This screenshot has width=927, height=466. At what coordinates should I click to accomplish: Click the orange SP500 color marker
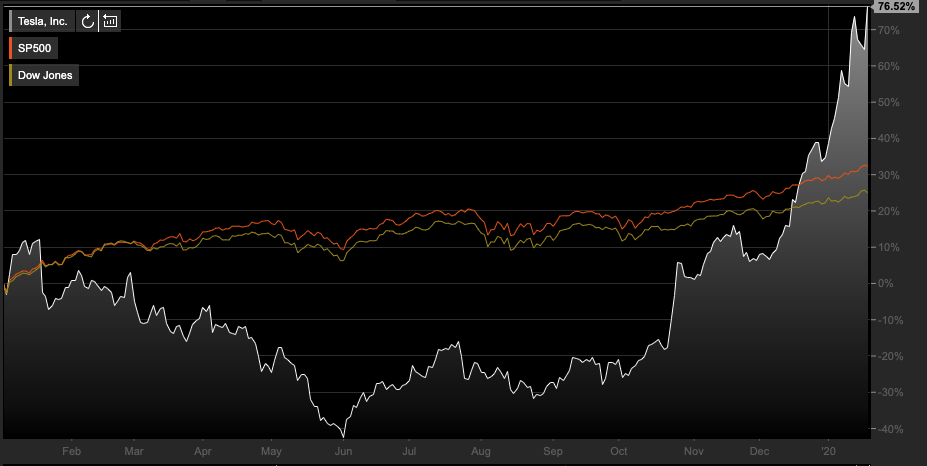(11, 48)
